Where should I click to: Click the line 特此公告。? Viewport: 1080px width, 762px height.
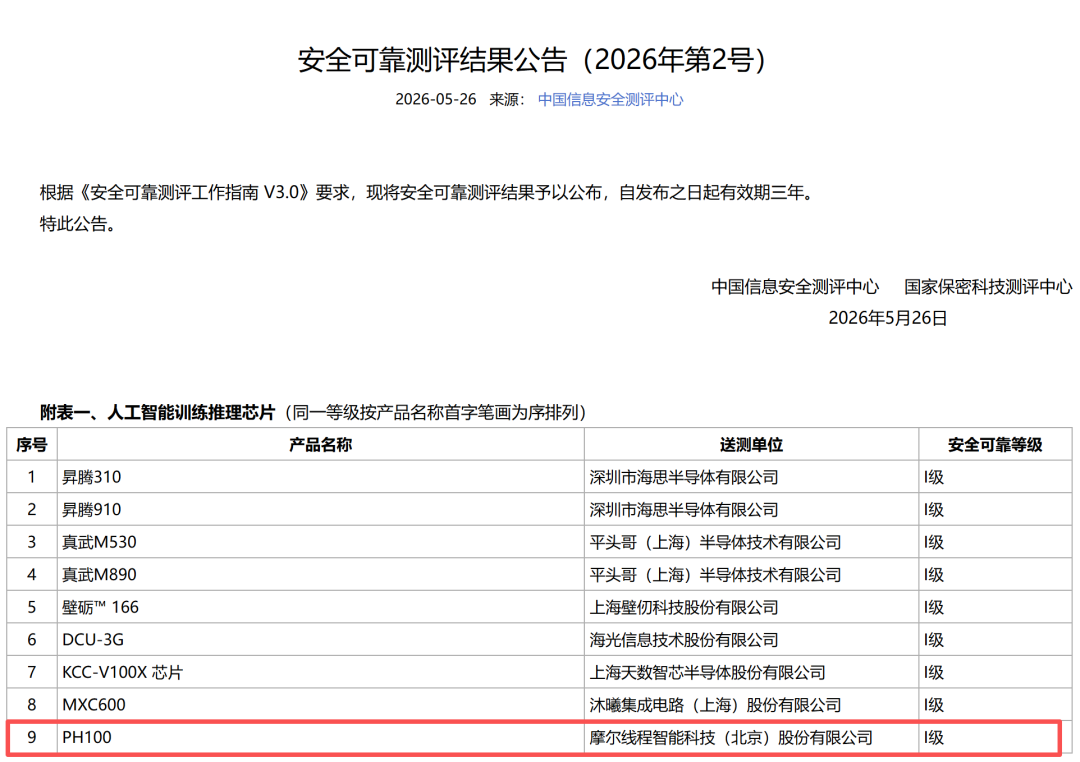78,224
